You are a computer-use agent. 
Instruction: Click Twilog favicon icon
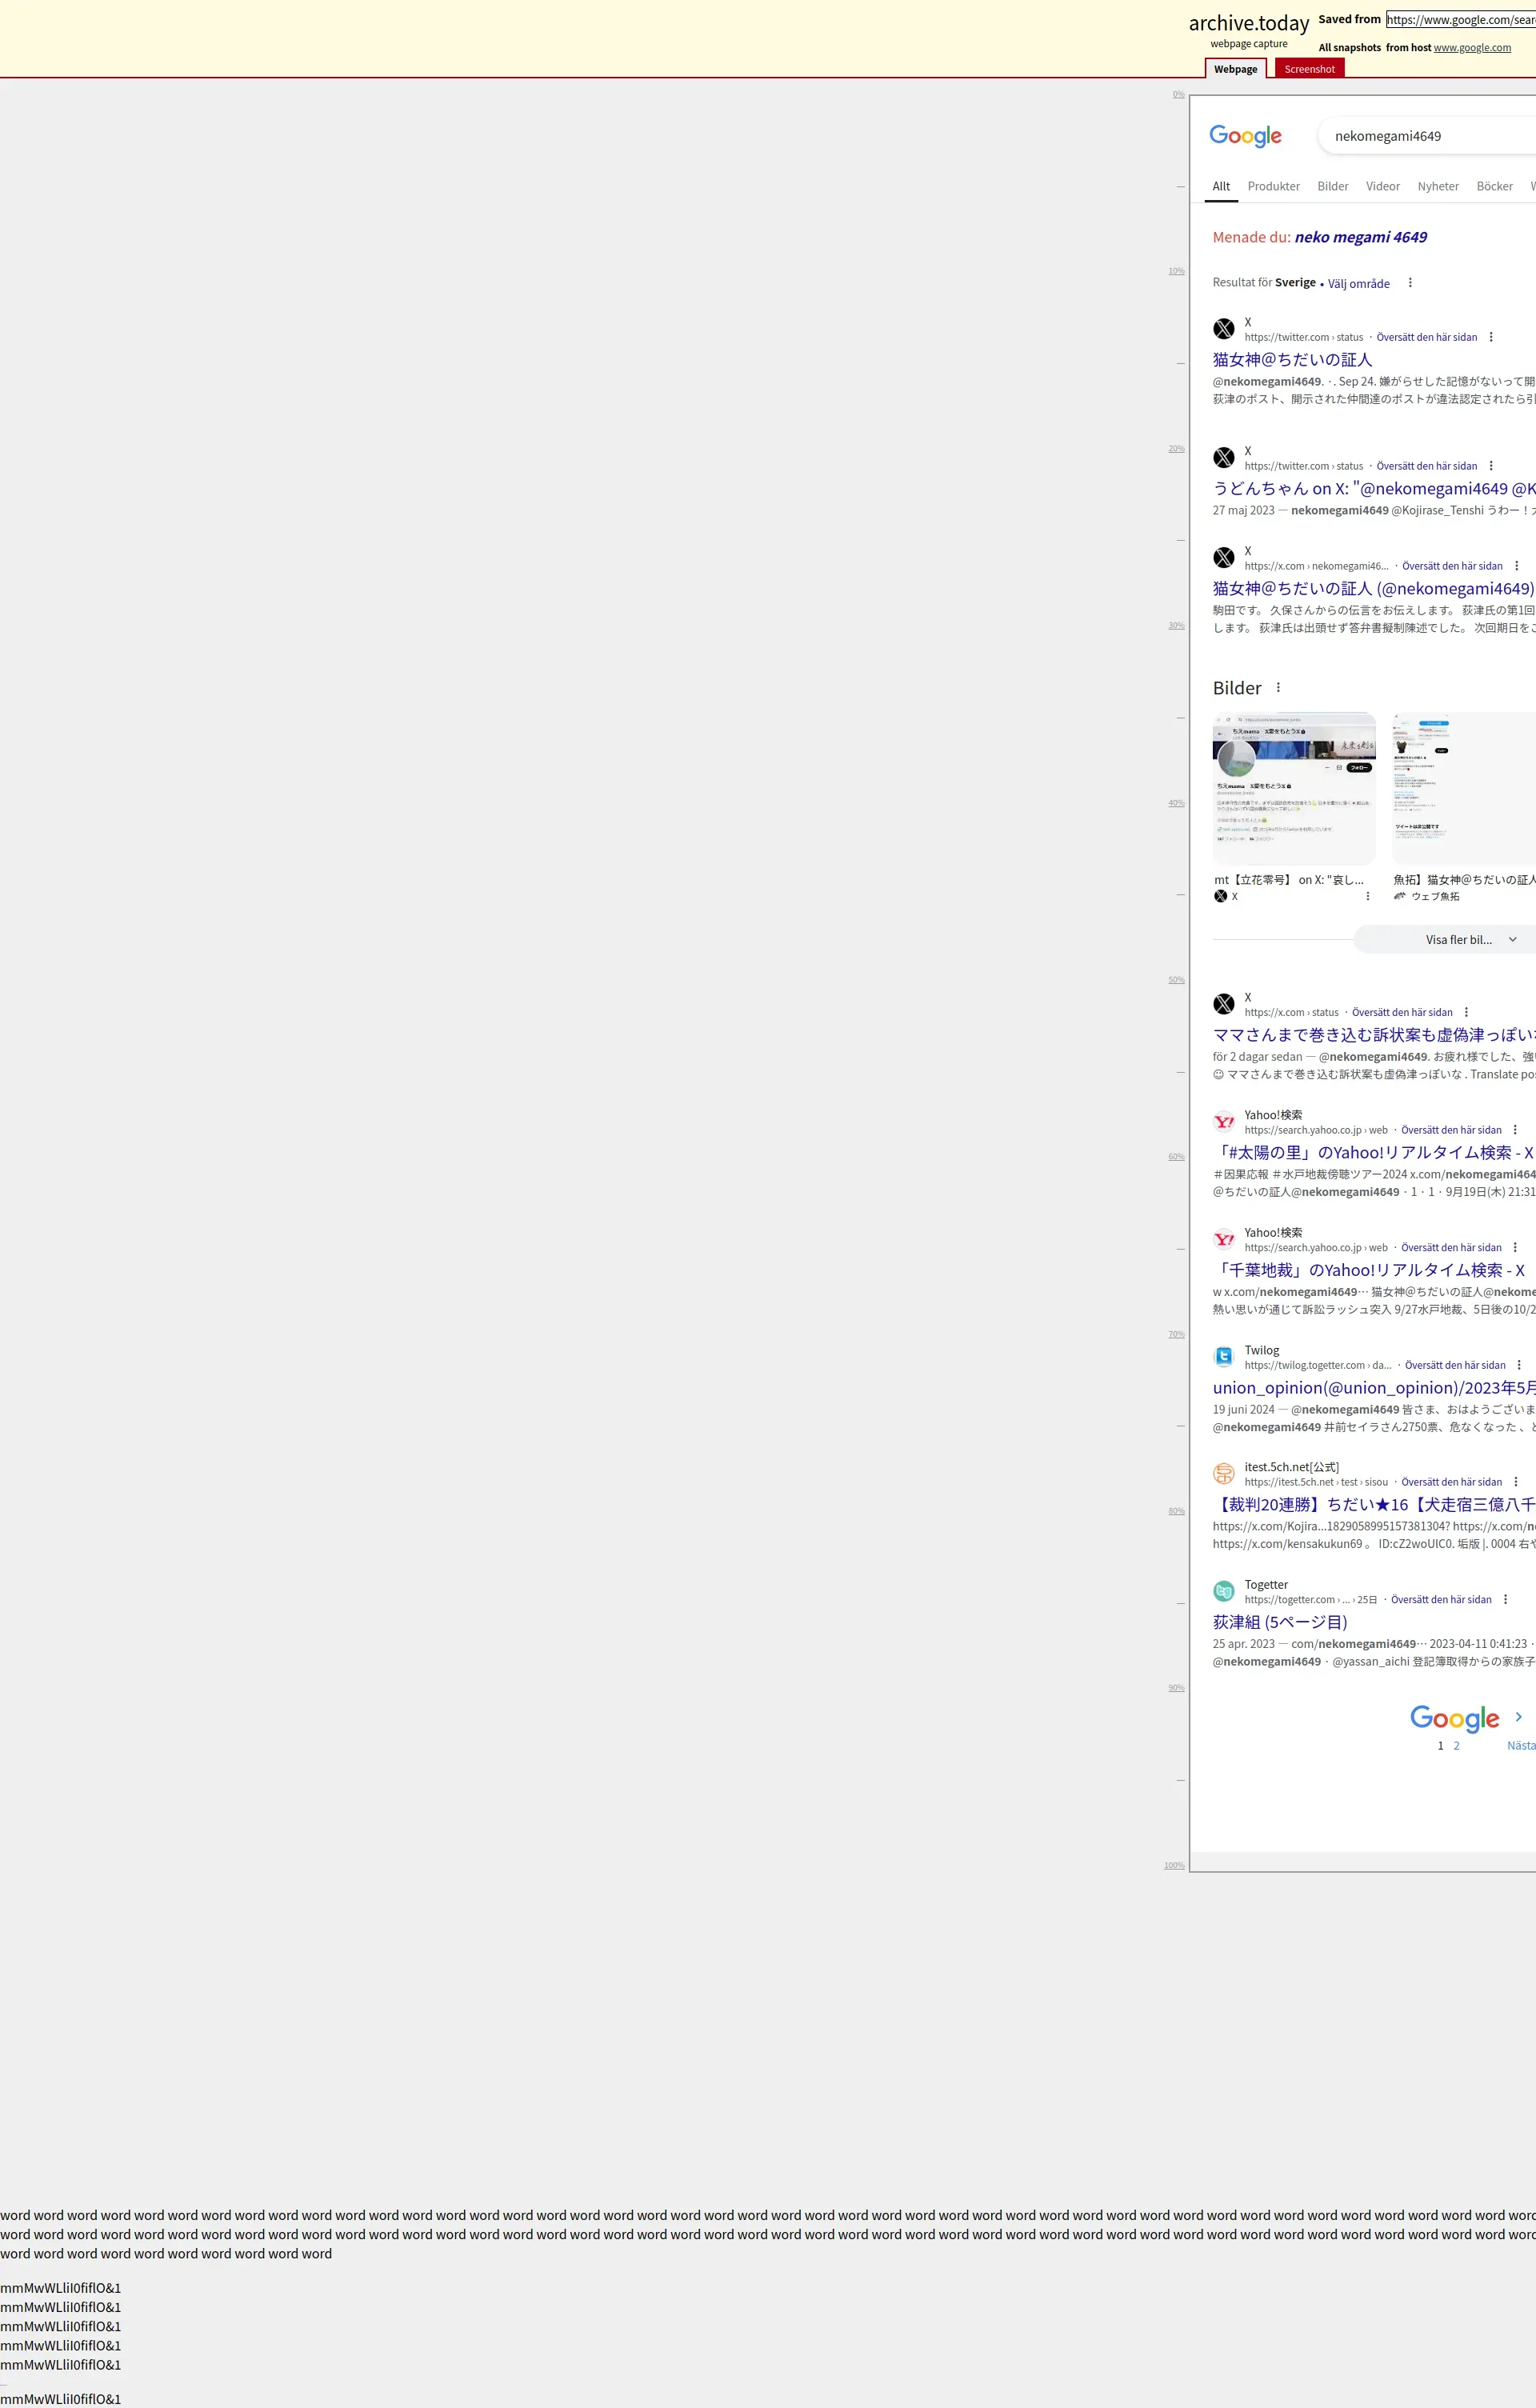pos(1224,1357)
